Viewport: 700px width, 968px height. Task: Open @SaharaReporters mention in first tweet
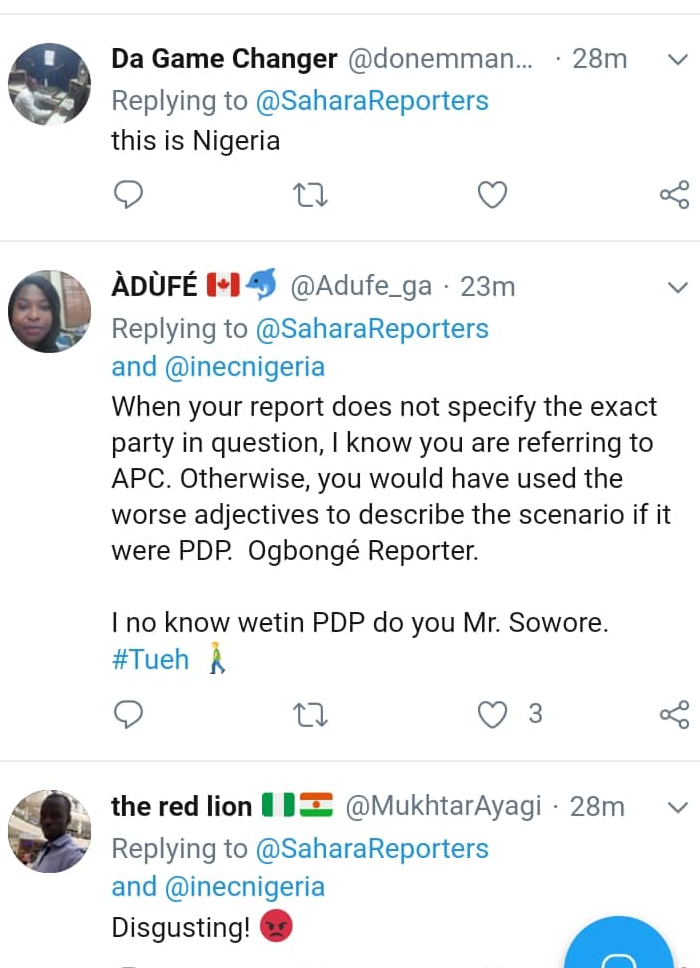372,101
